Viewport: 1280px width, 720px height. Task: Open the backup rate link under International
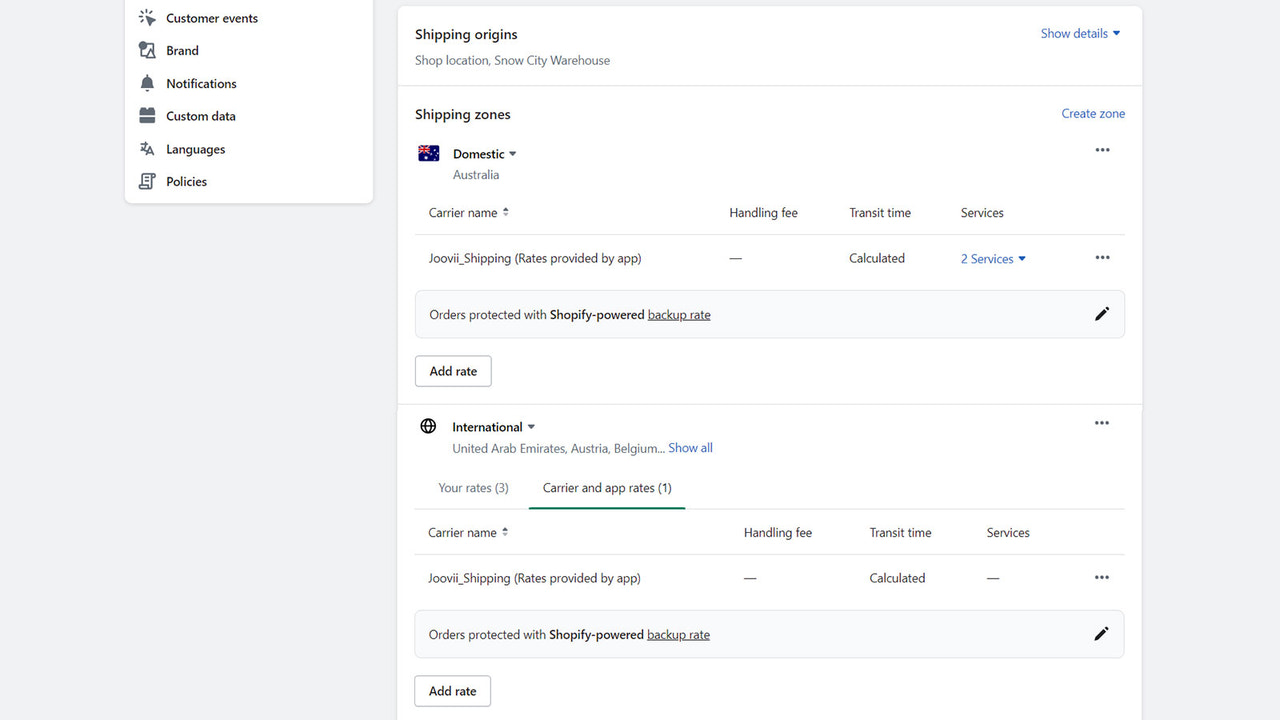tap(678, 634)
